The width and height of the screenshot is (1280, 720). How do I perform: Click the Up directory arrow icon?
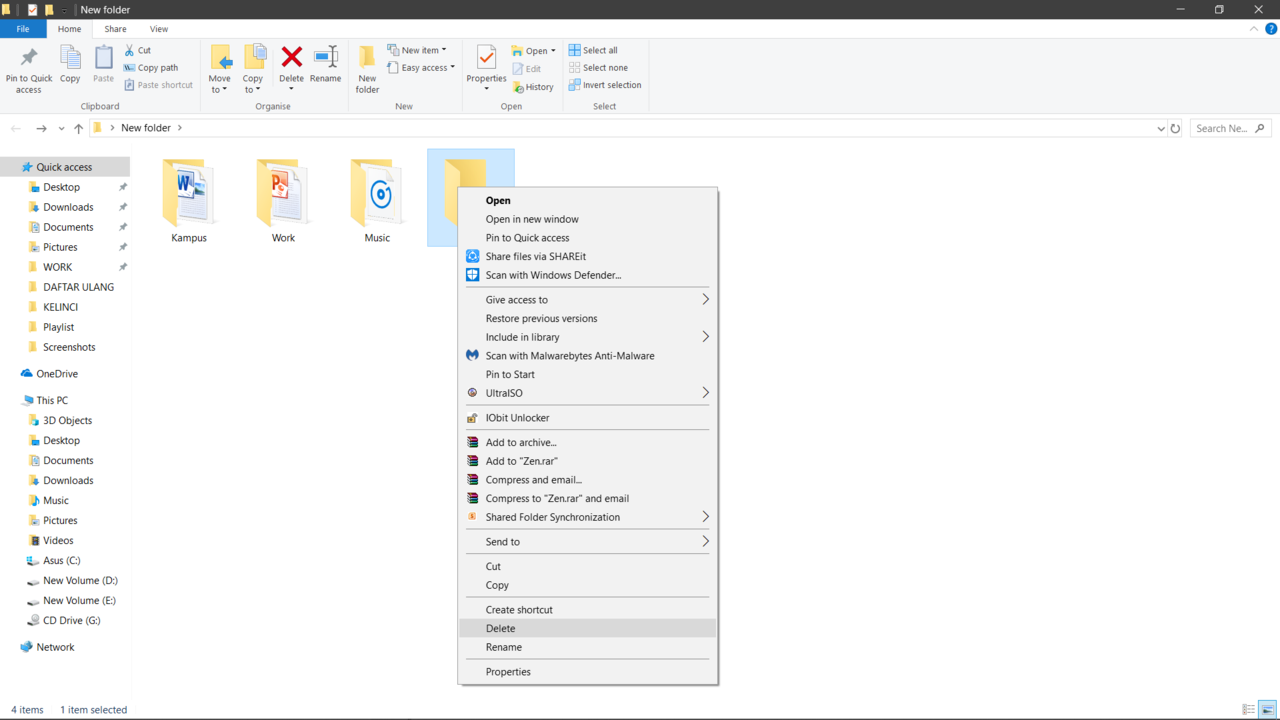point(78,128)
